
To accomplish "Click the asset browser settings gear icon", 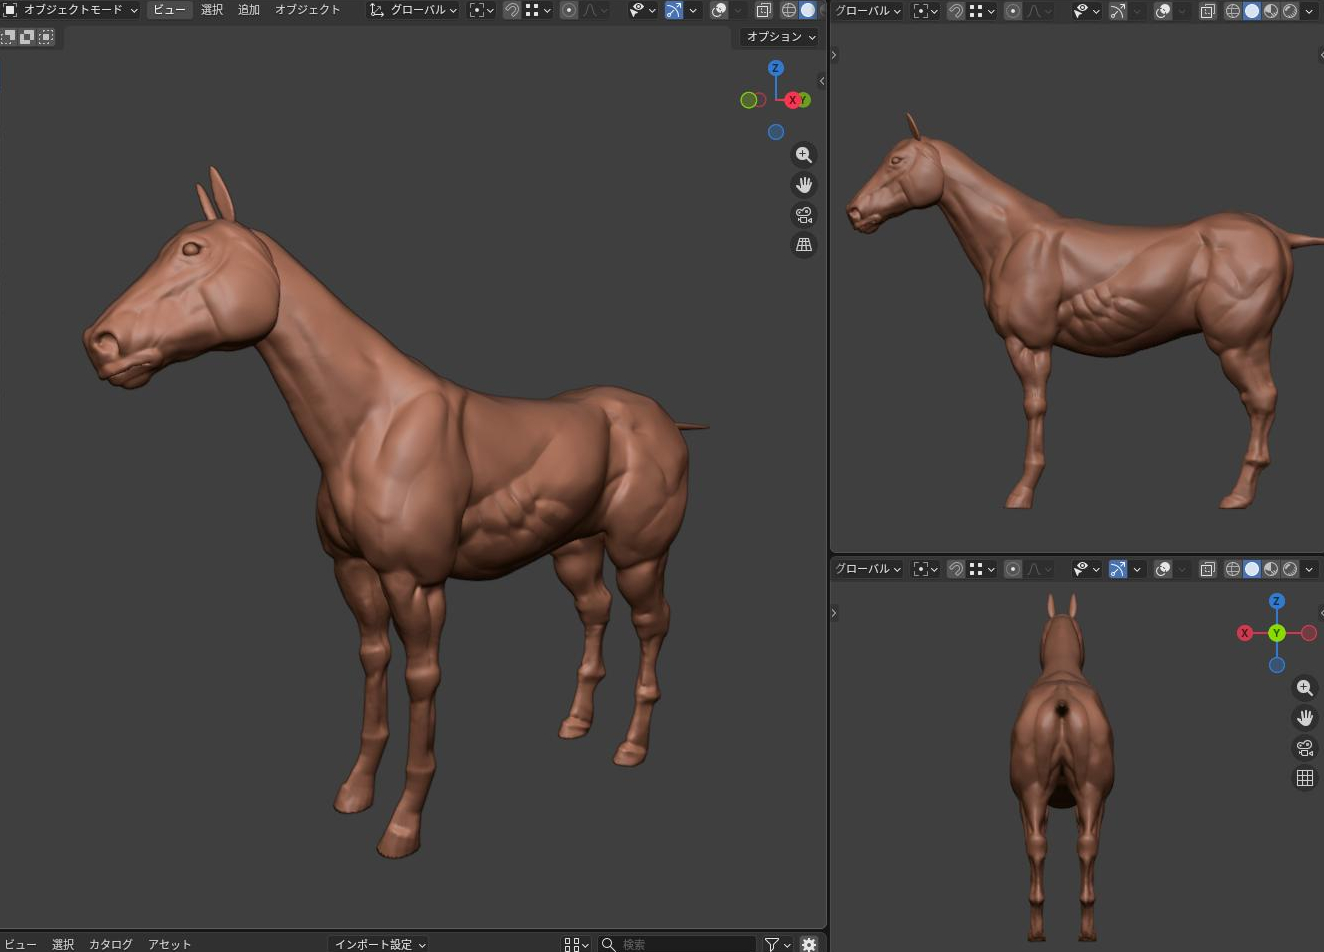I will point(809,944).
